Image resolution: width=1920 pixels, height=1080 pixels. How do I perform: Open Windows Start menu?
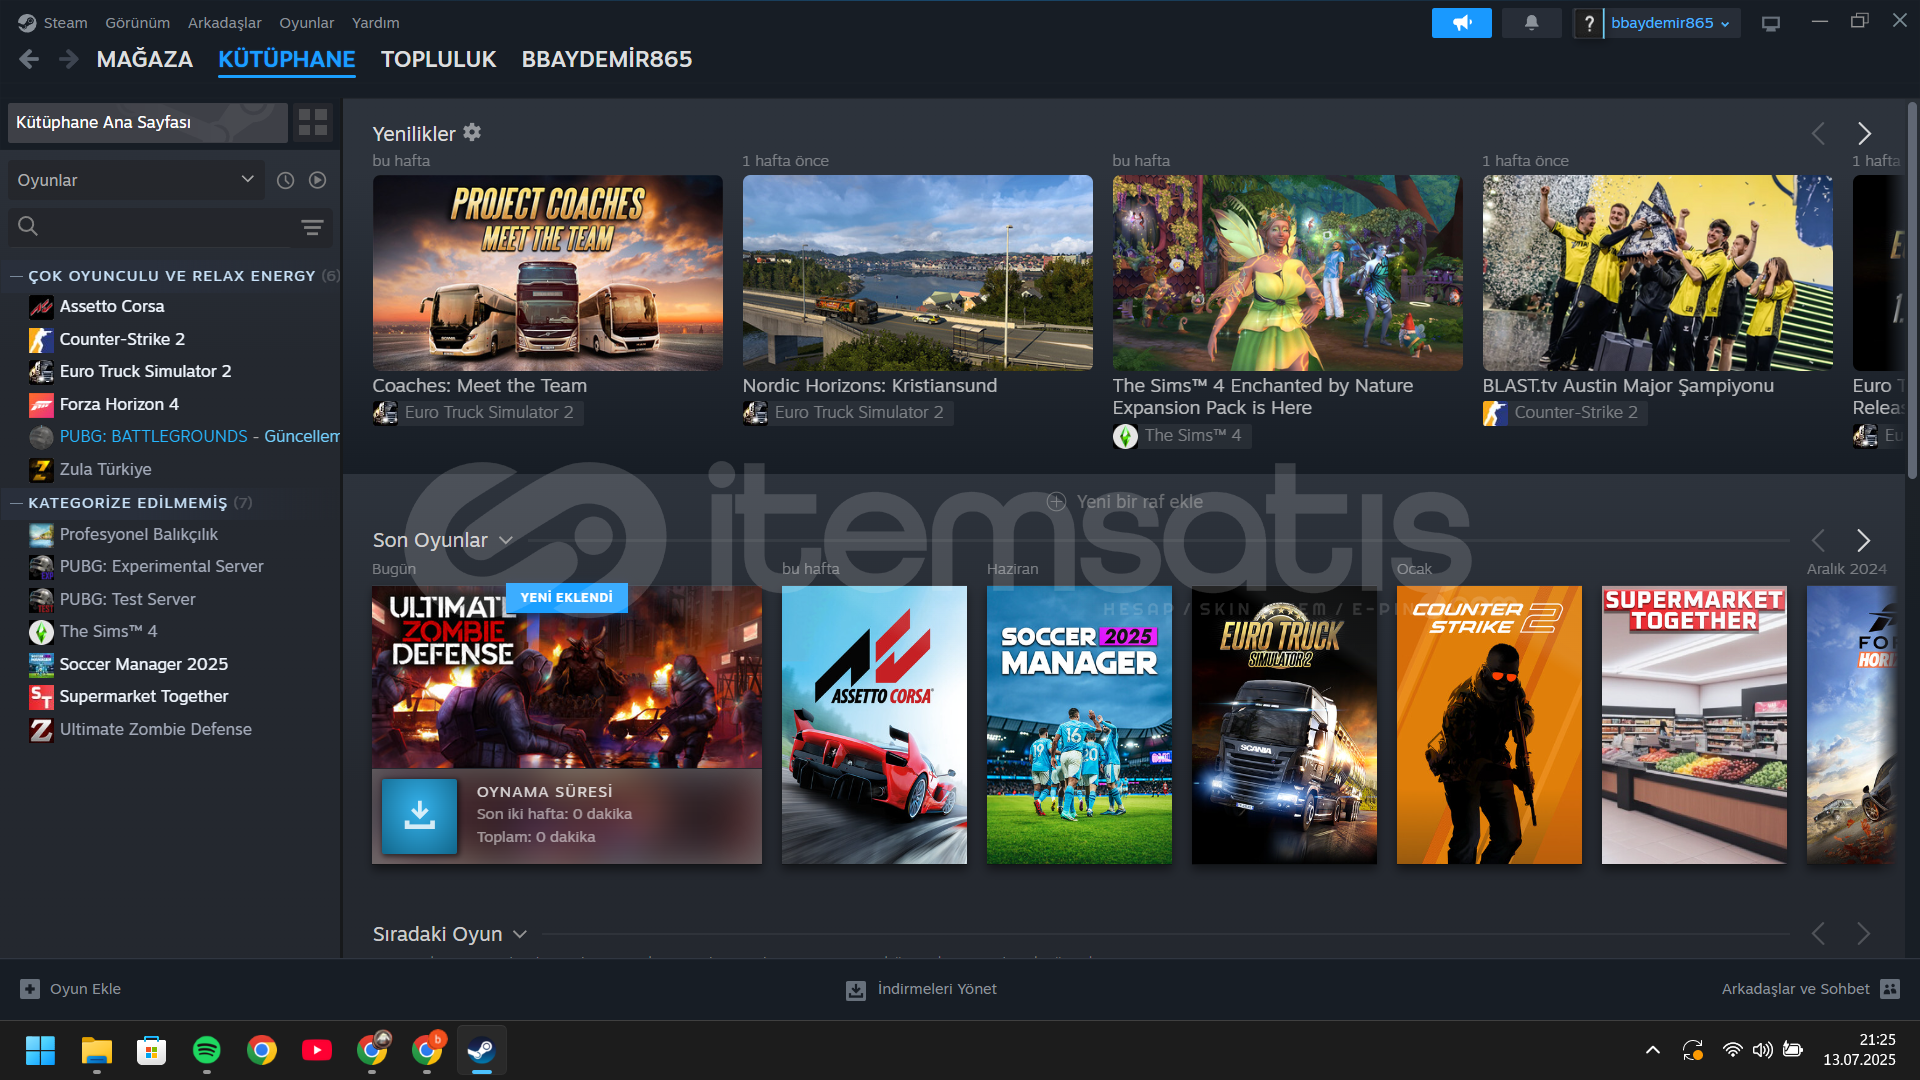point(41,1050)
